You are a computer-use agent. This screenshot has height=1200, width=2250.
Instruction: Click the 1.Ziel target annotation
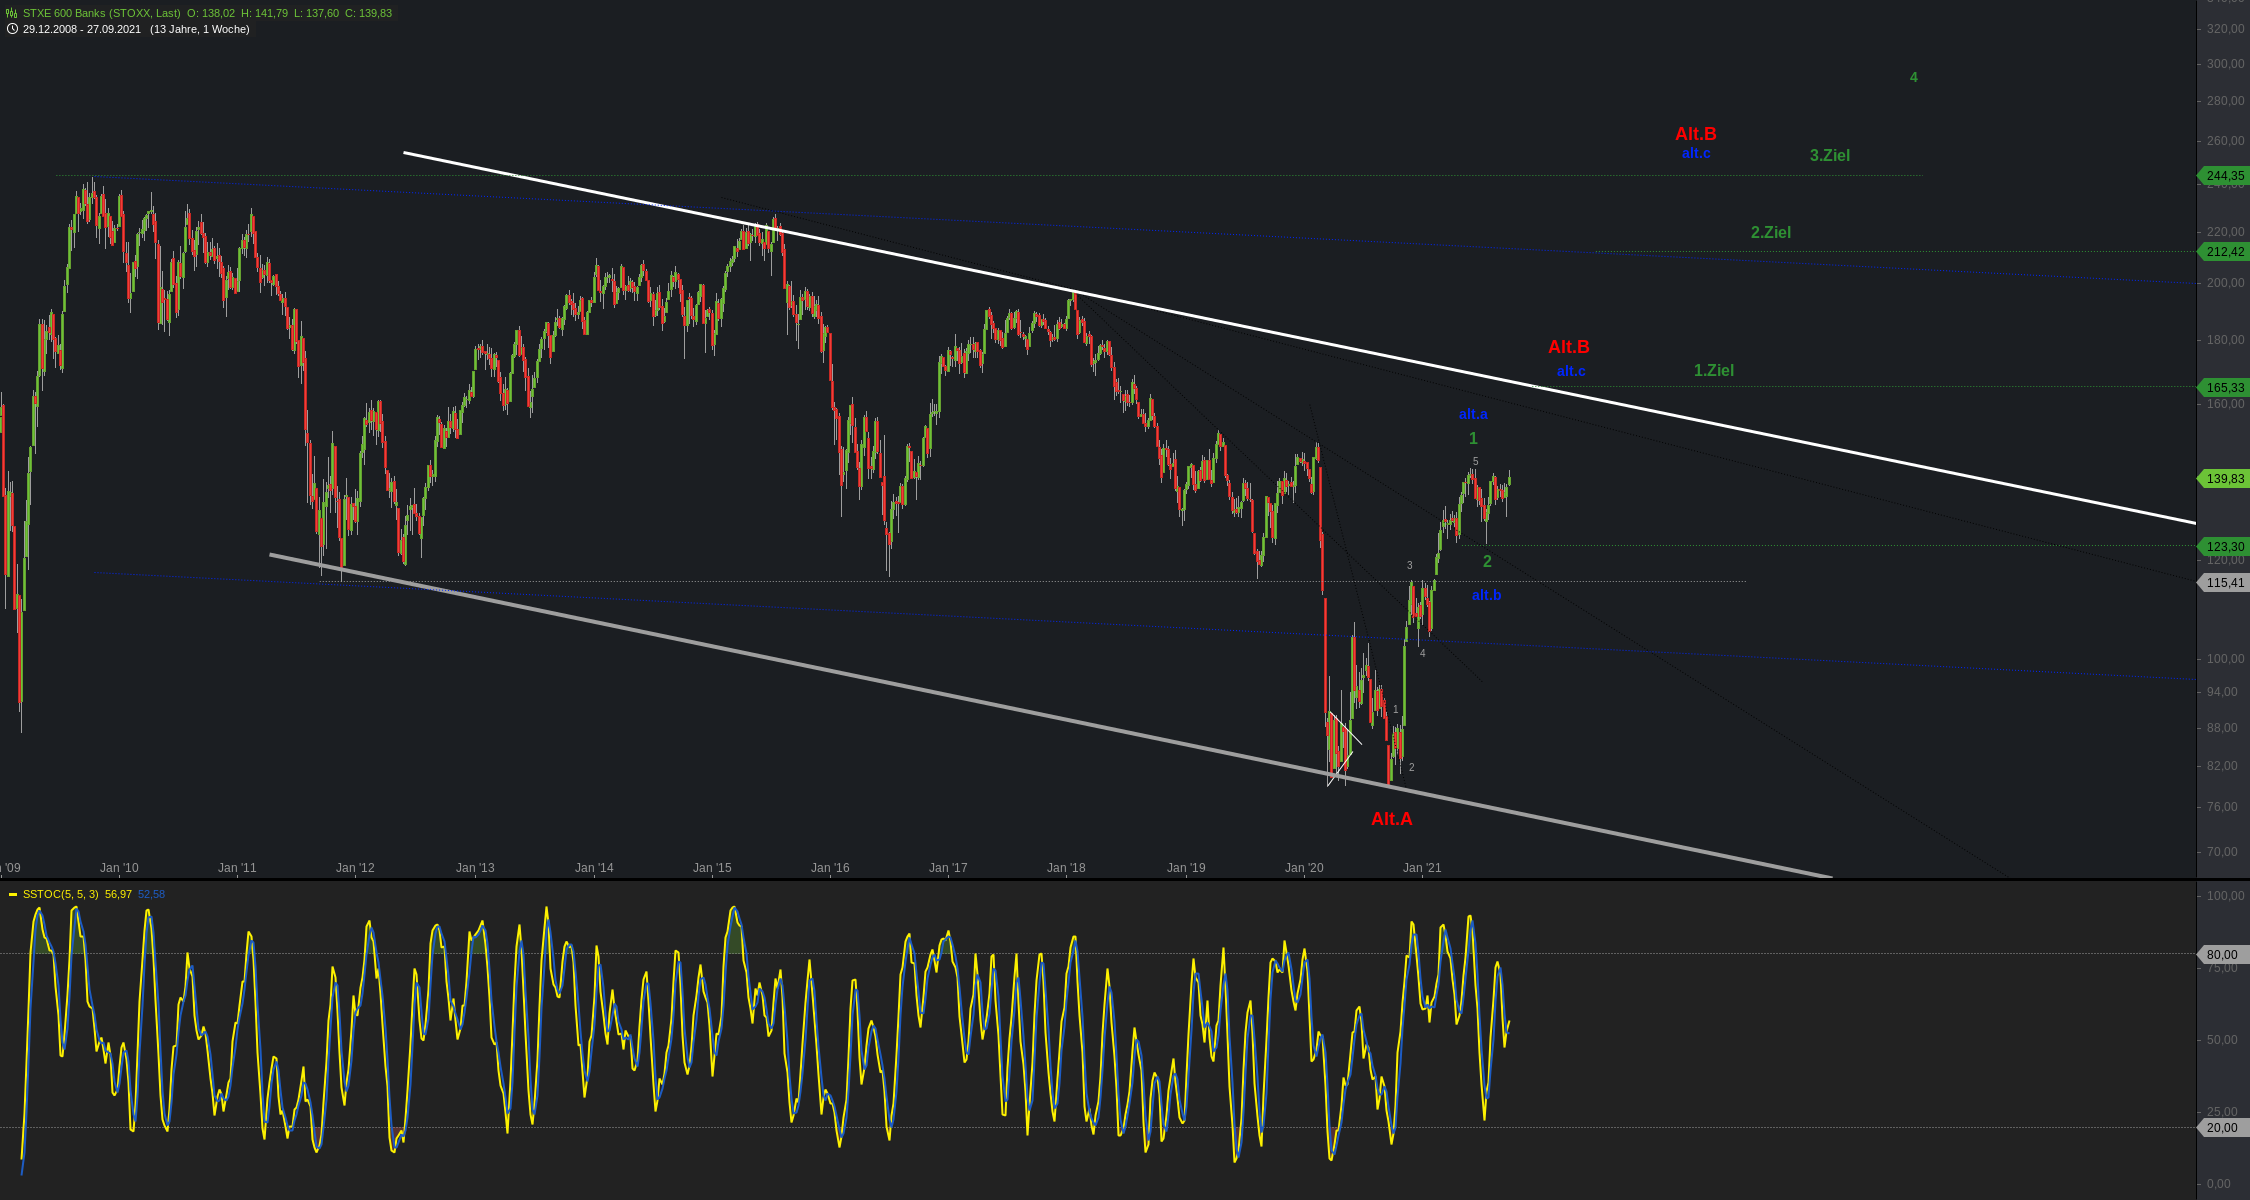1713,370
